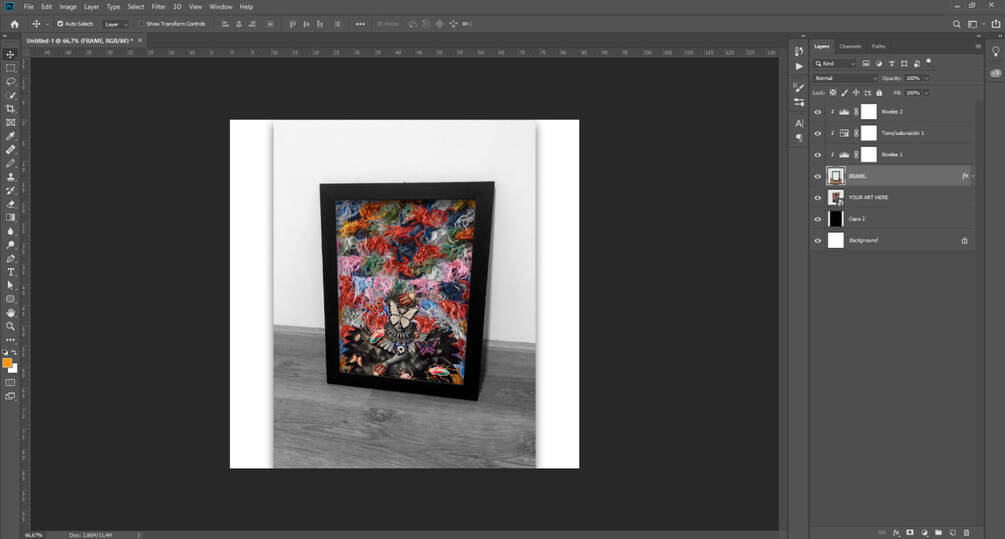Hide the Niveles 1 layer

coord(817,154)
